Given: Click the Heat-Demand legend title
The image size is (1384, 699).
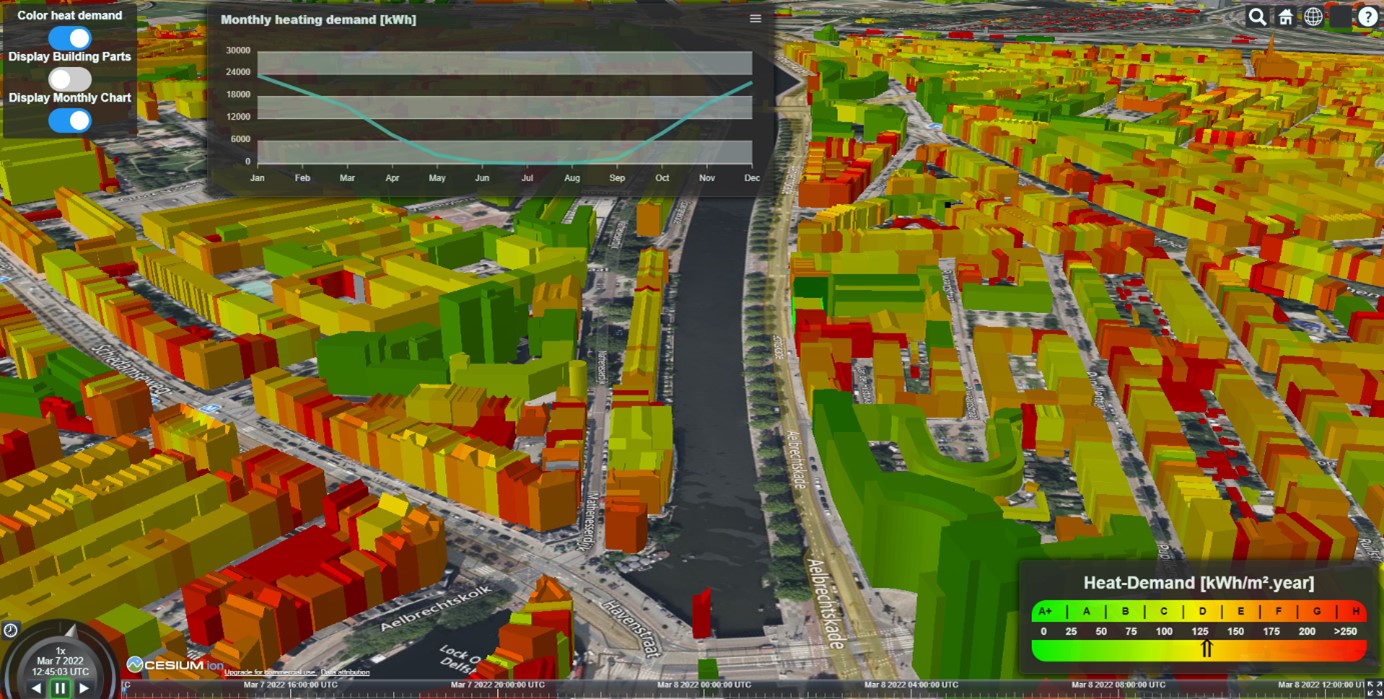Looking at the screenshot, I should pyautogui.click(x=1199, y=583).
